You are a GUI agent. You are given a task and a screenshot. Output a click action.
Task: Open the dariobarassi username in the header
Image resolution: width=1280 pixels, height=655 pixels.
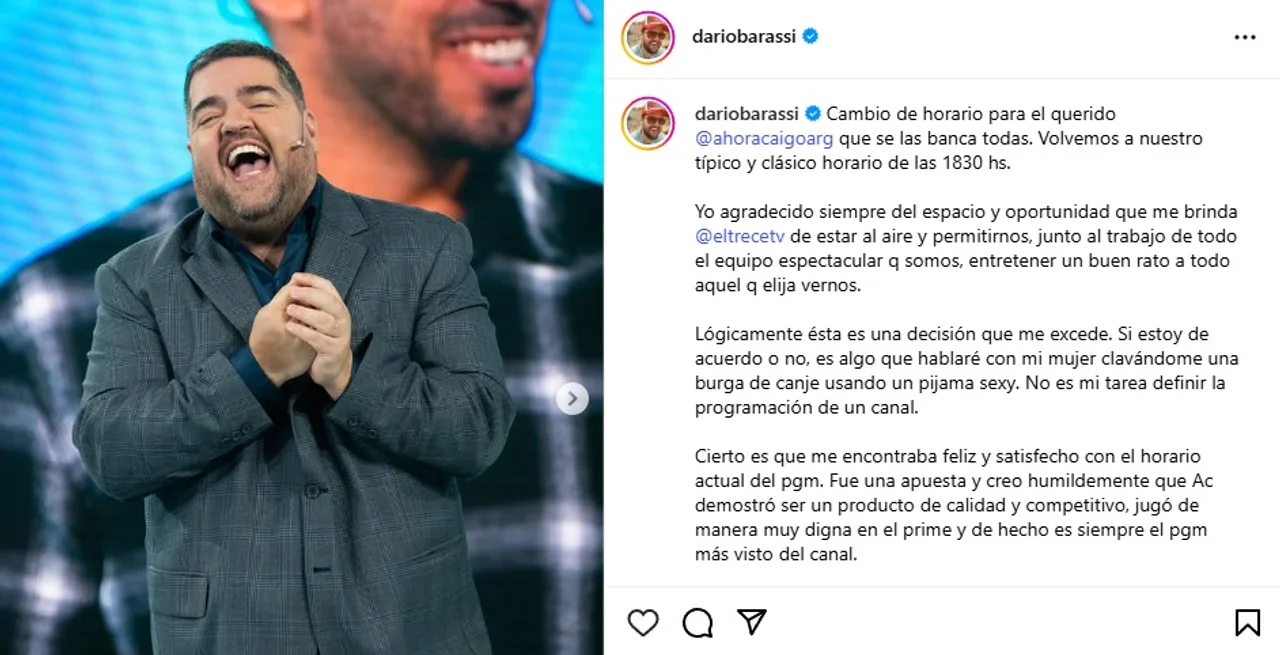pos(744,36)
